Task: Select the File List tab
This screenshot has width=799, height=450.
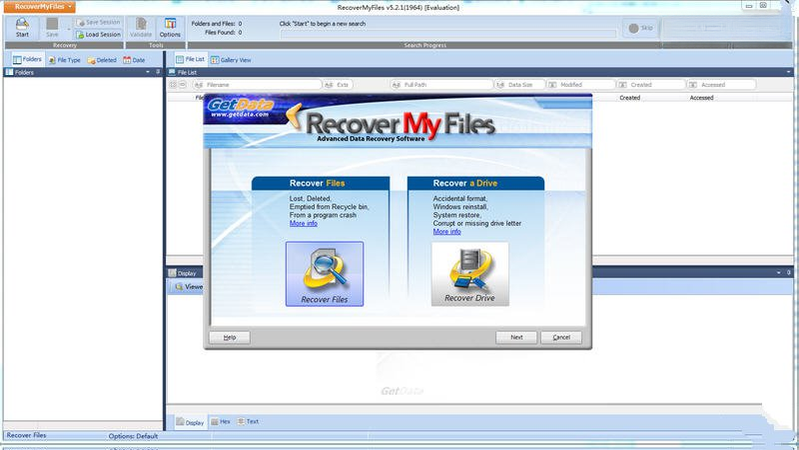Action: (190, 60)
